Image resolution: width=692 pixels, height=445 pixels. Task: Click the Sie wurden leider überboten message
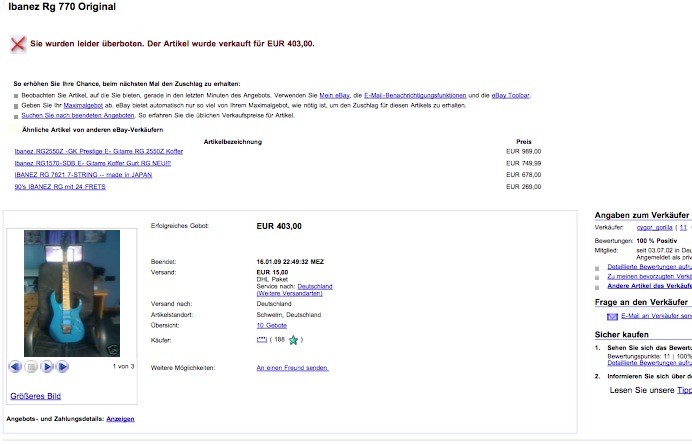tap(172, 44)
